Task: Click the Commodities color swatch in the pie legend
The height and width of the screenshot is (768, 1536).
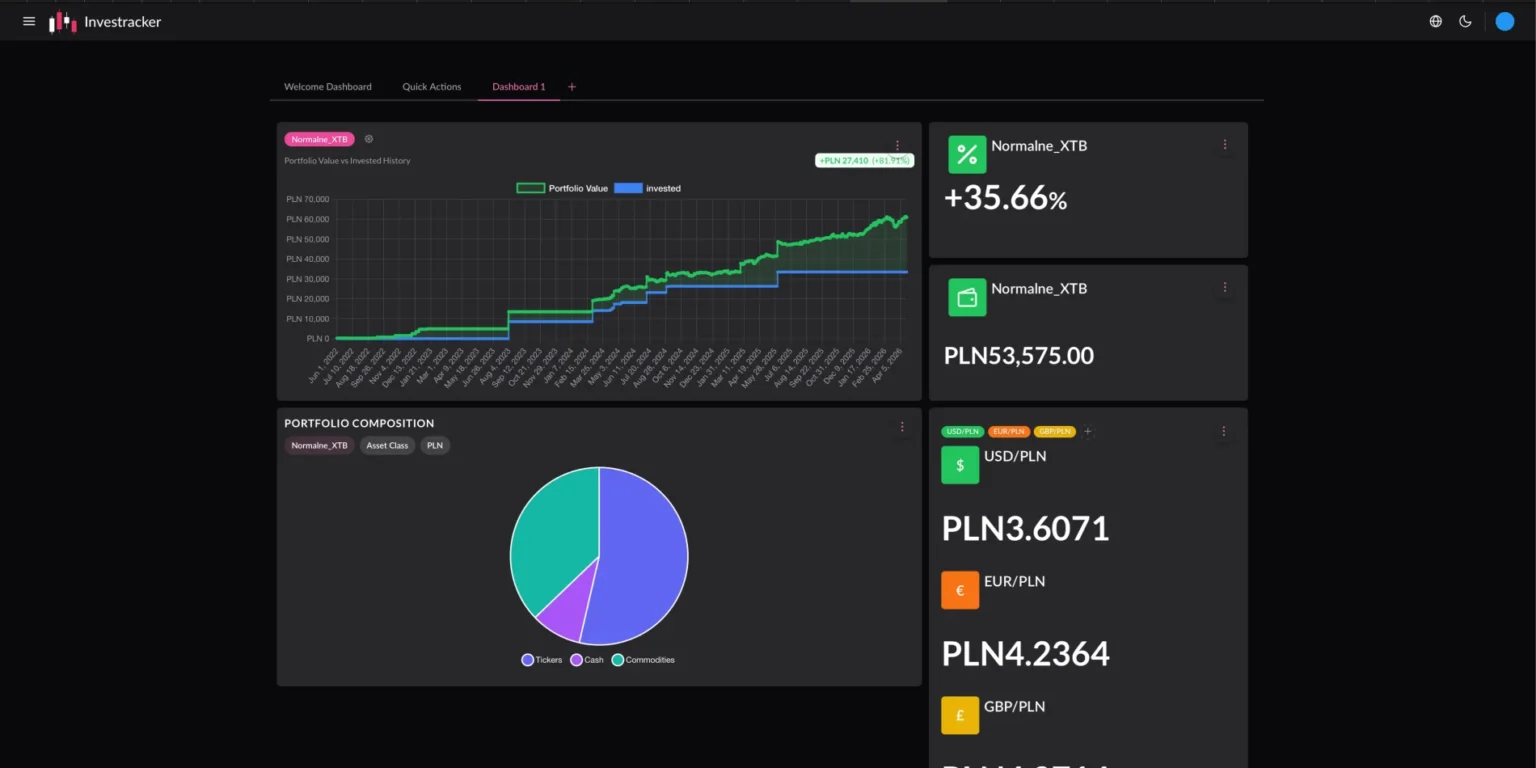Action: coord(617,660)
